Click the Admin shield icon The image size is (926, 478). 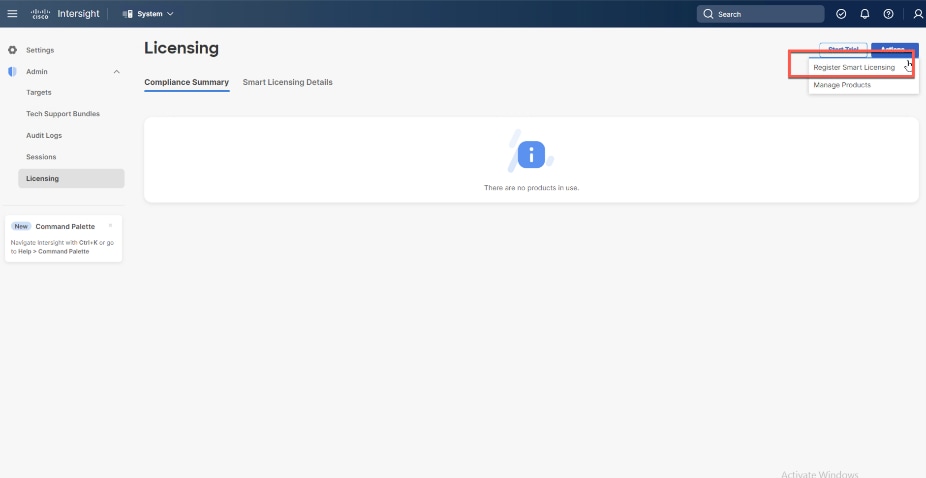click(12, 71)
